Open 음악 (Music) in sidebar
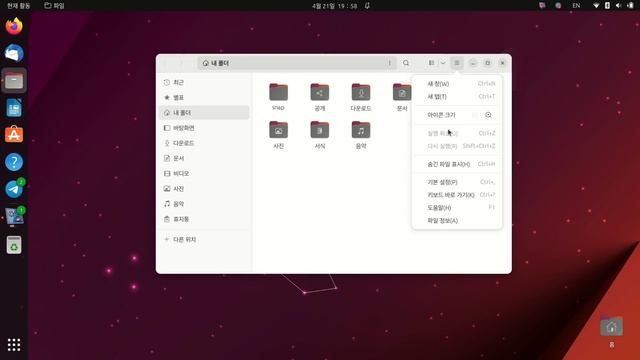Viewport: 640px width, 360px height. tap(204, 204)
